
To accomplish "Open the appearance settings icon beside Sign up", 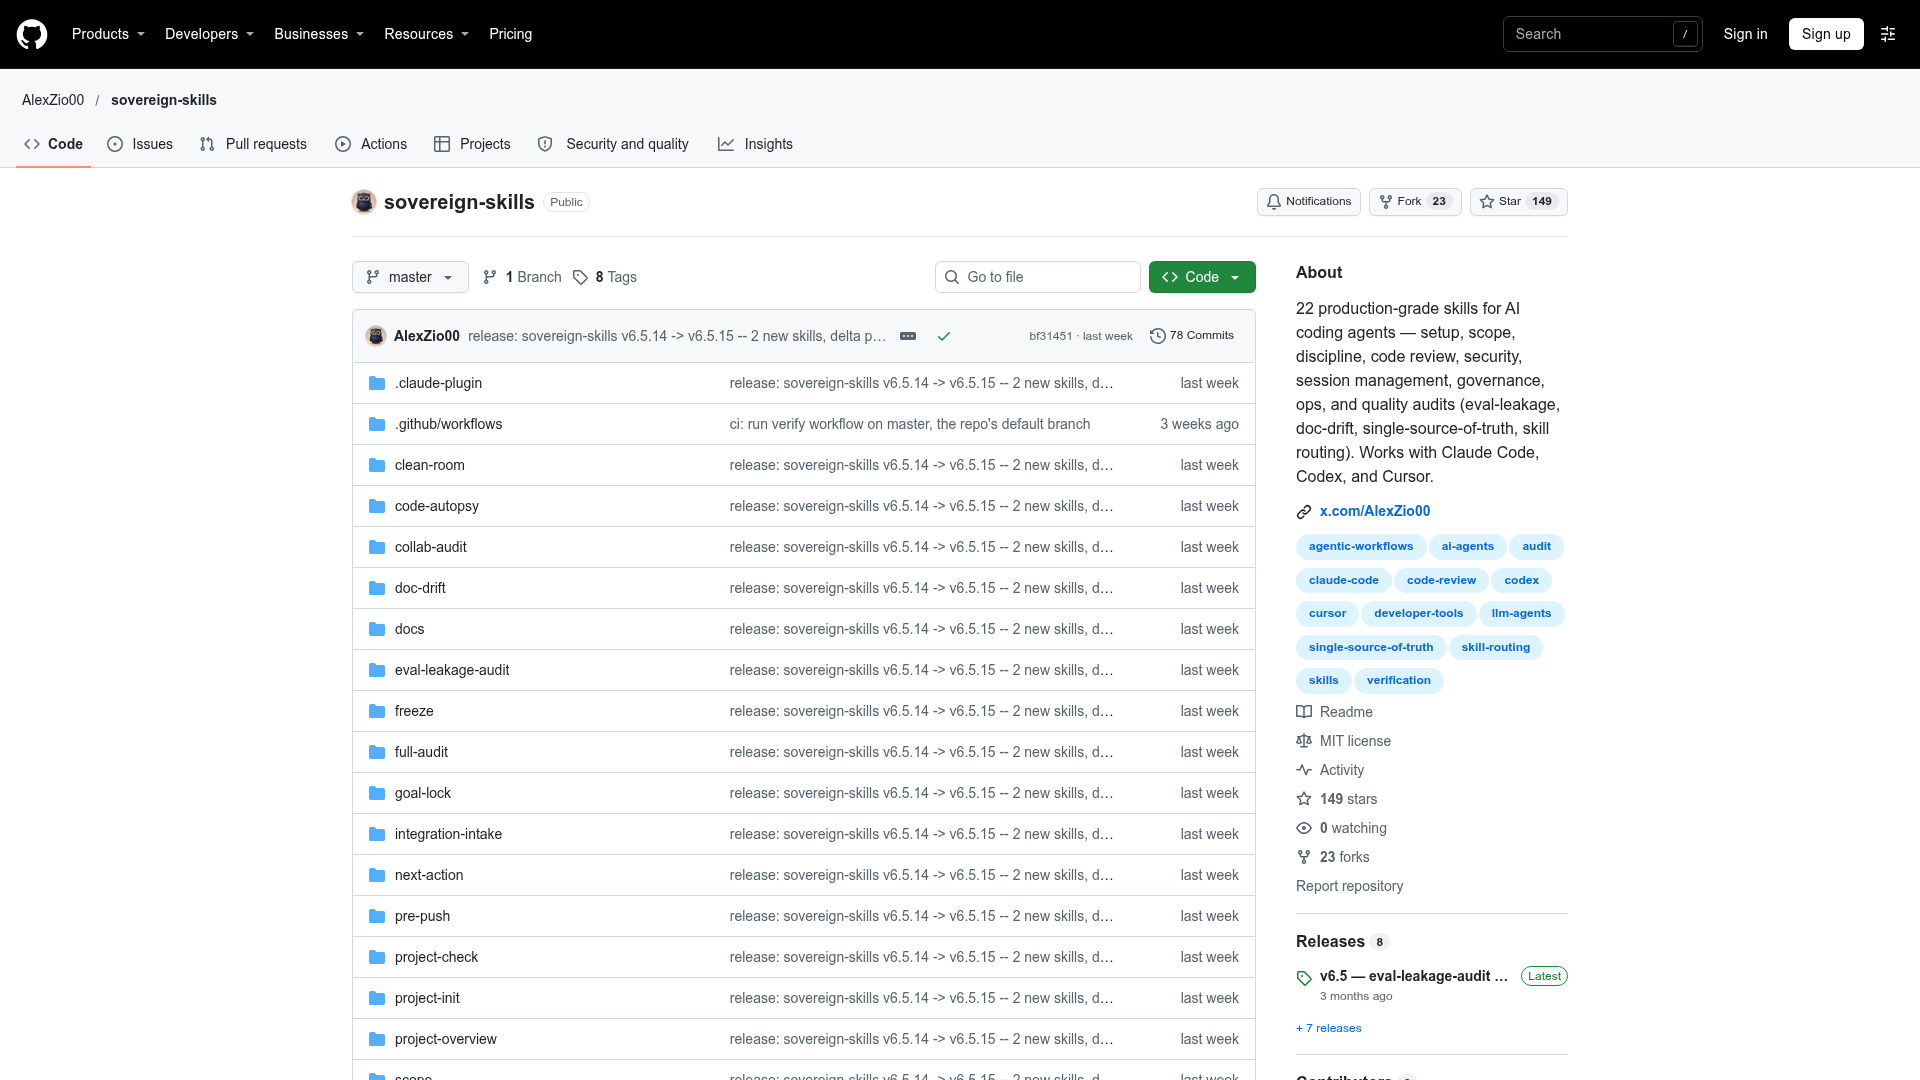I will point(1888,34).
